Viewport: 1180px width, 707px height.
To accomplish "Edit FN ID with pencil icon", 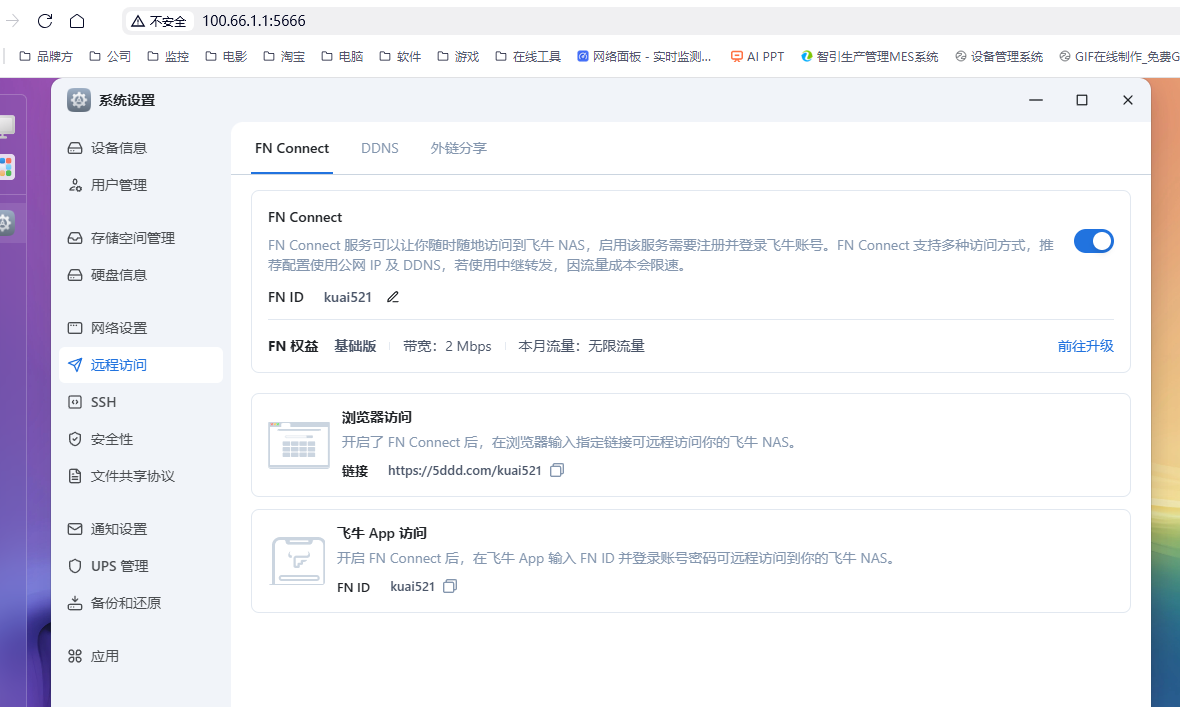I will (393, 297).
